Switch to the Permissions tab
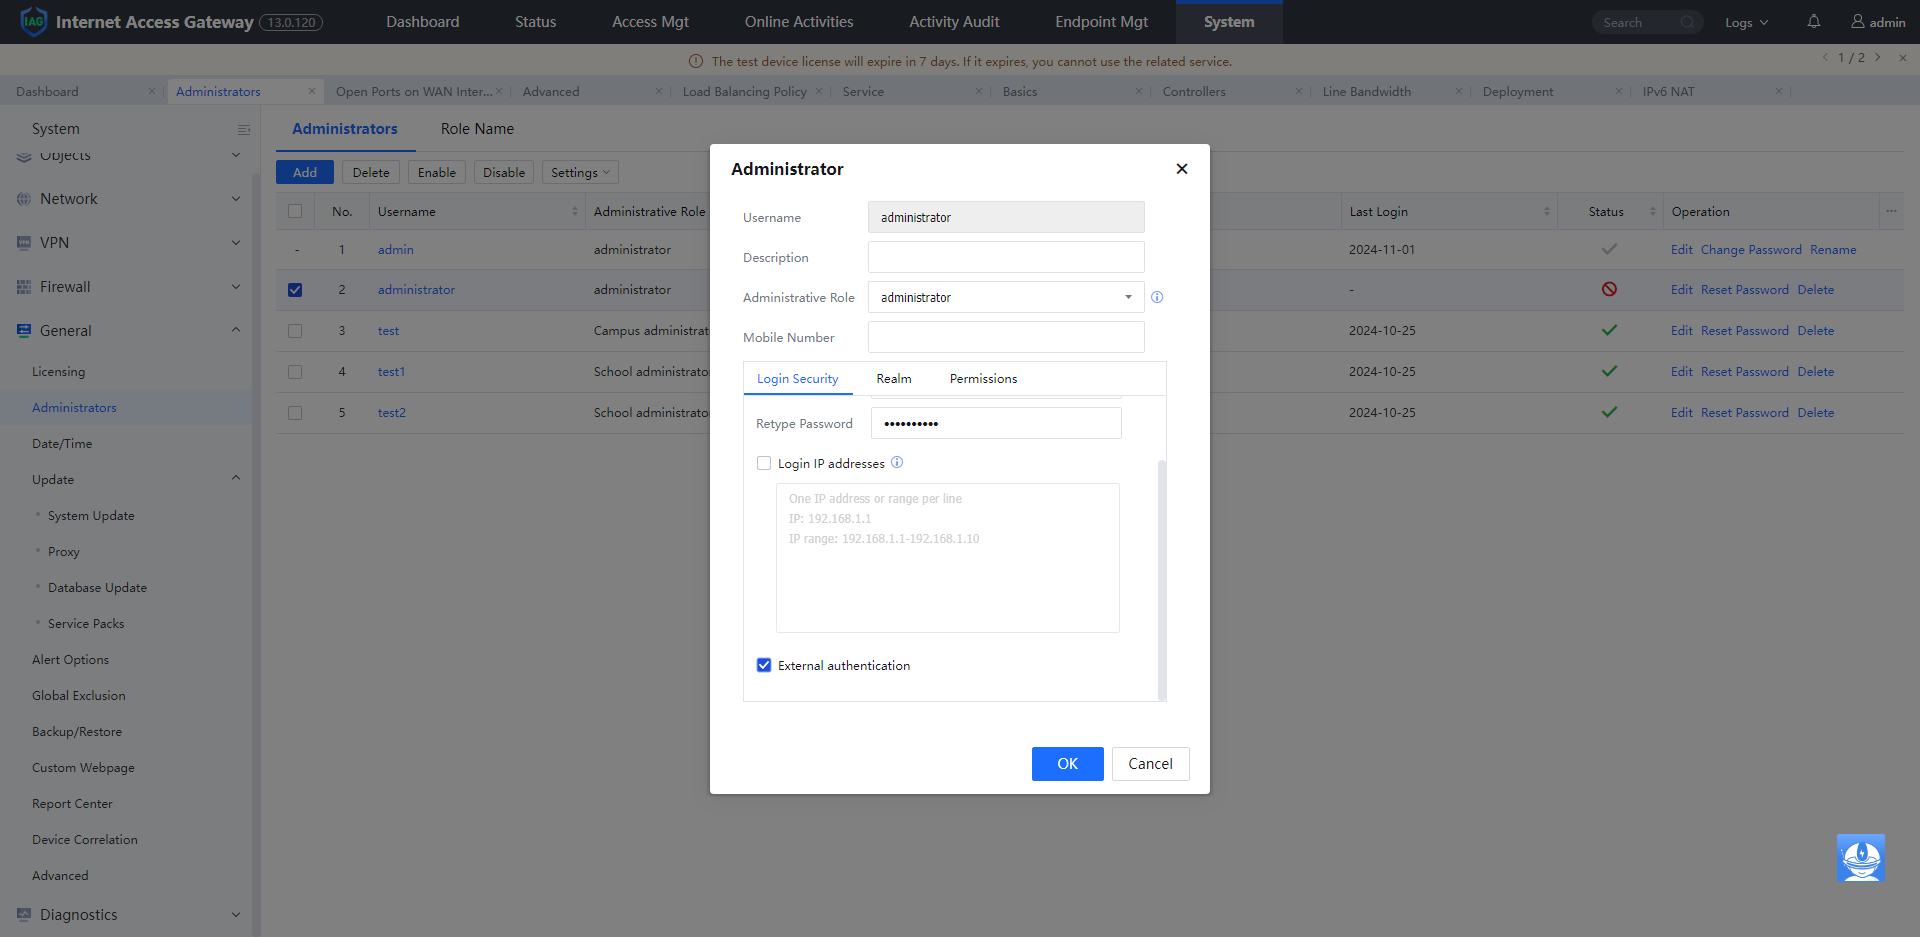This screenshot has height=937, width=1920. pos(983,379)
